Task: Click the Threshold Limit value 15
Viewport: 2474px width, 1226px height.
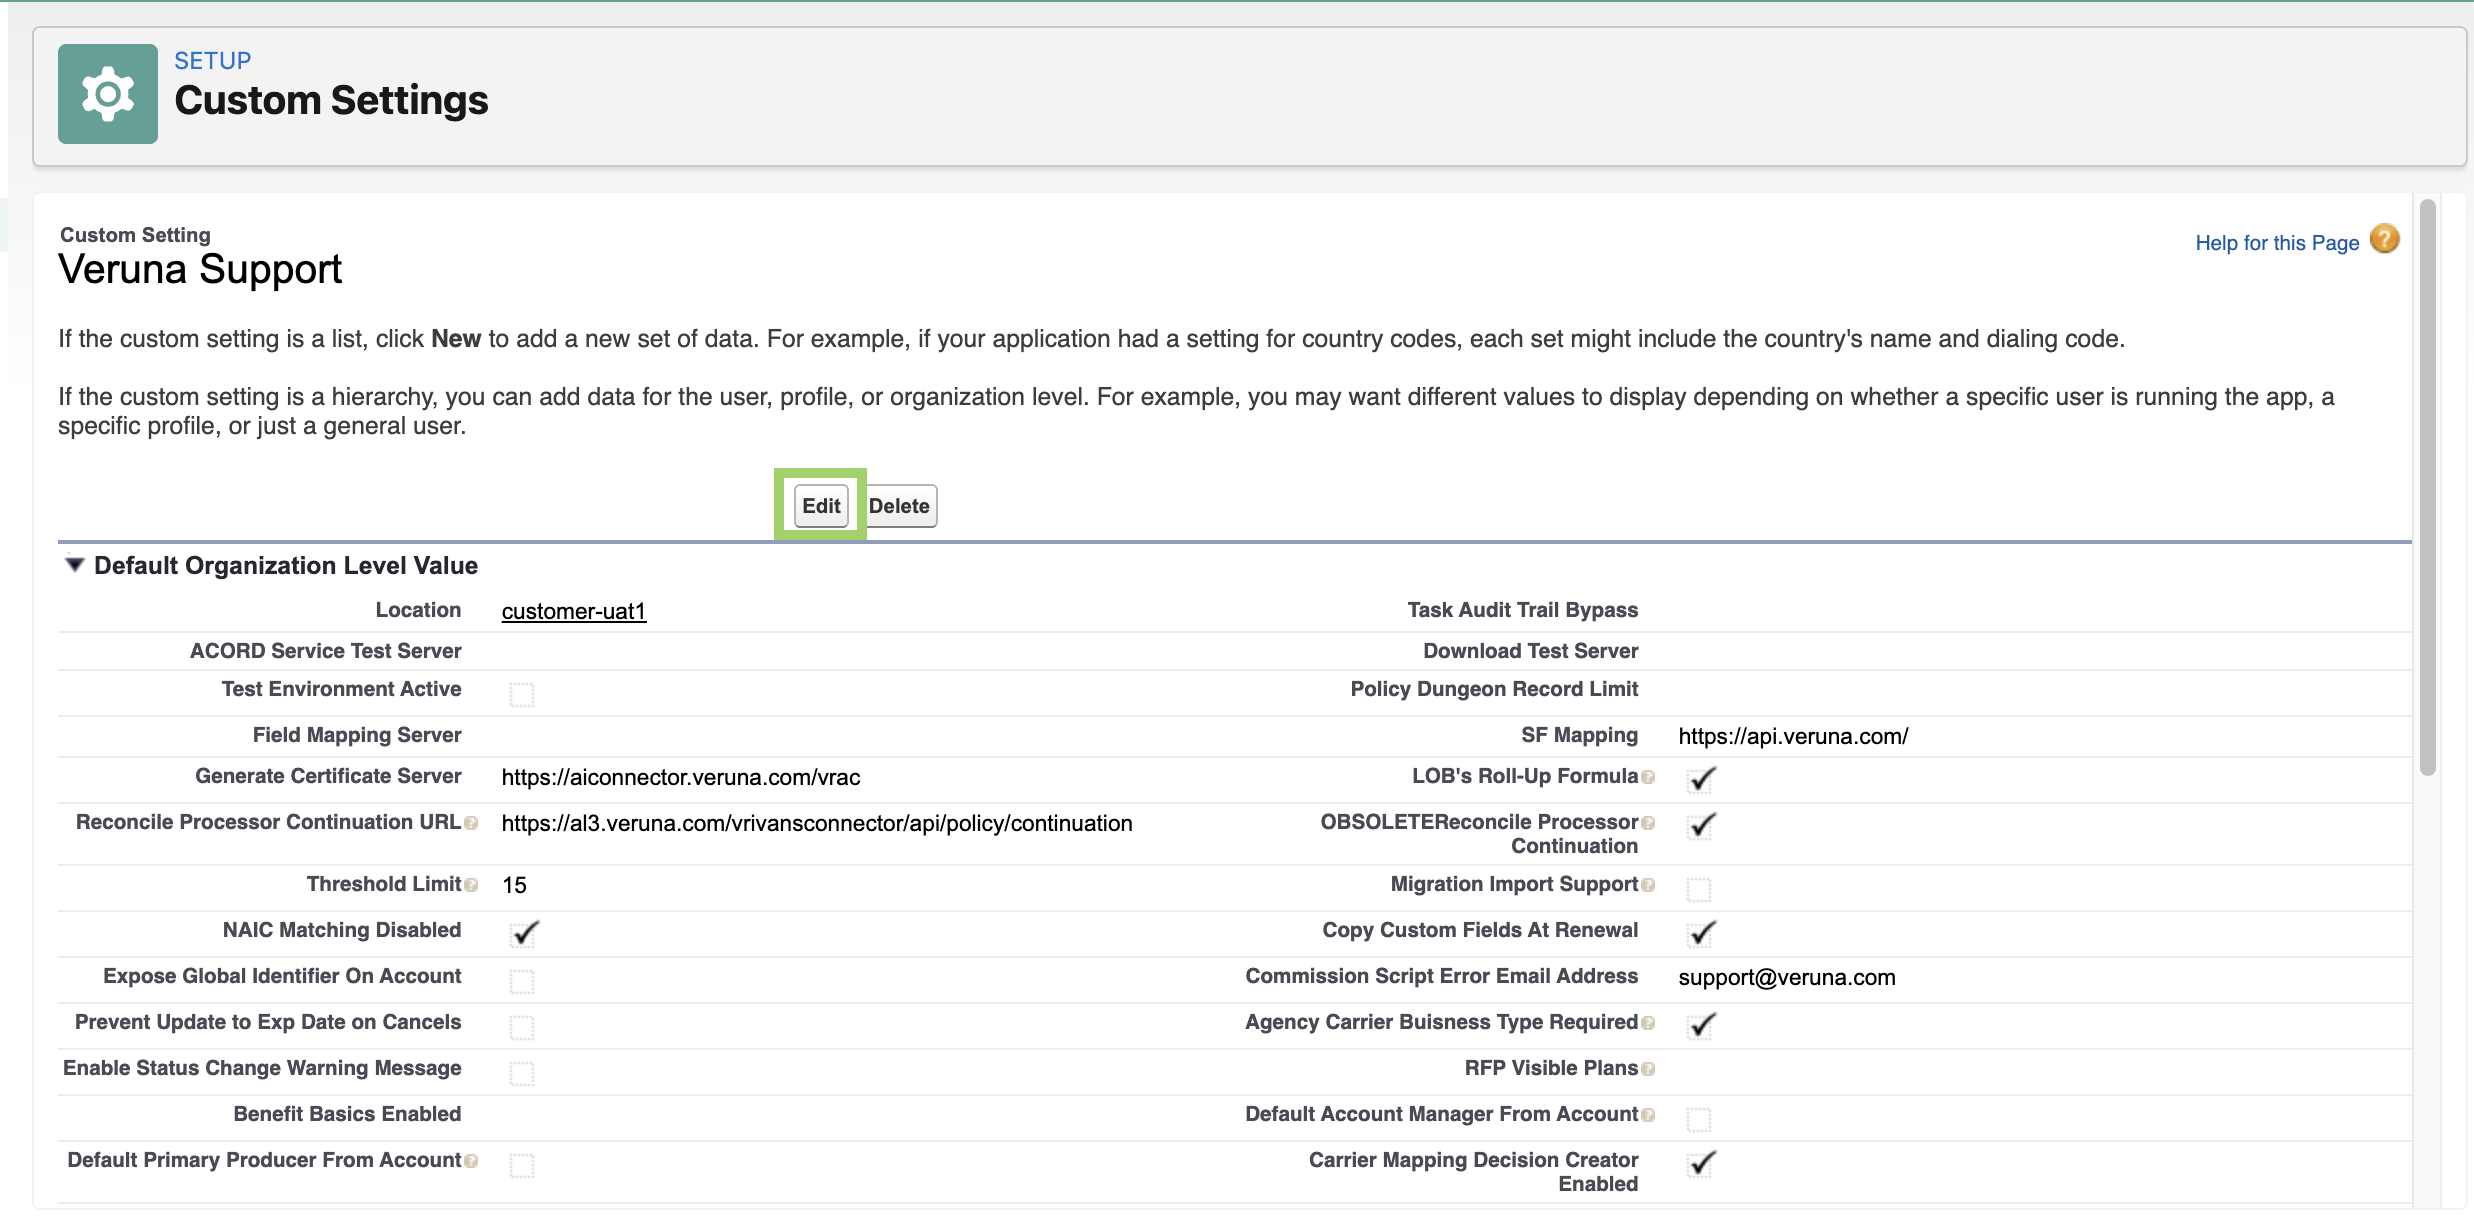Action: (514, 885)
